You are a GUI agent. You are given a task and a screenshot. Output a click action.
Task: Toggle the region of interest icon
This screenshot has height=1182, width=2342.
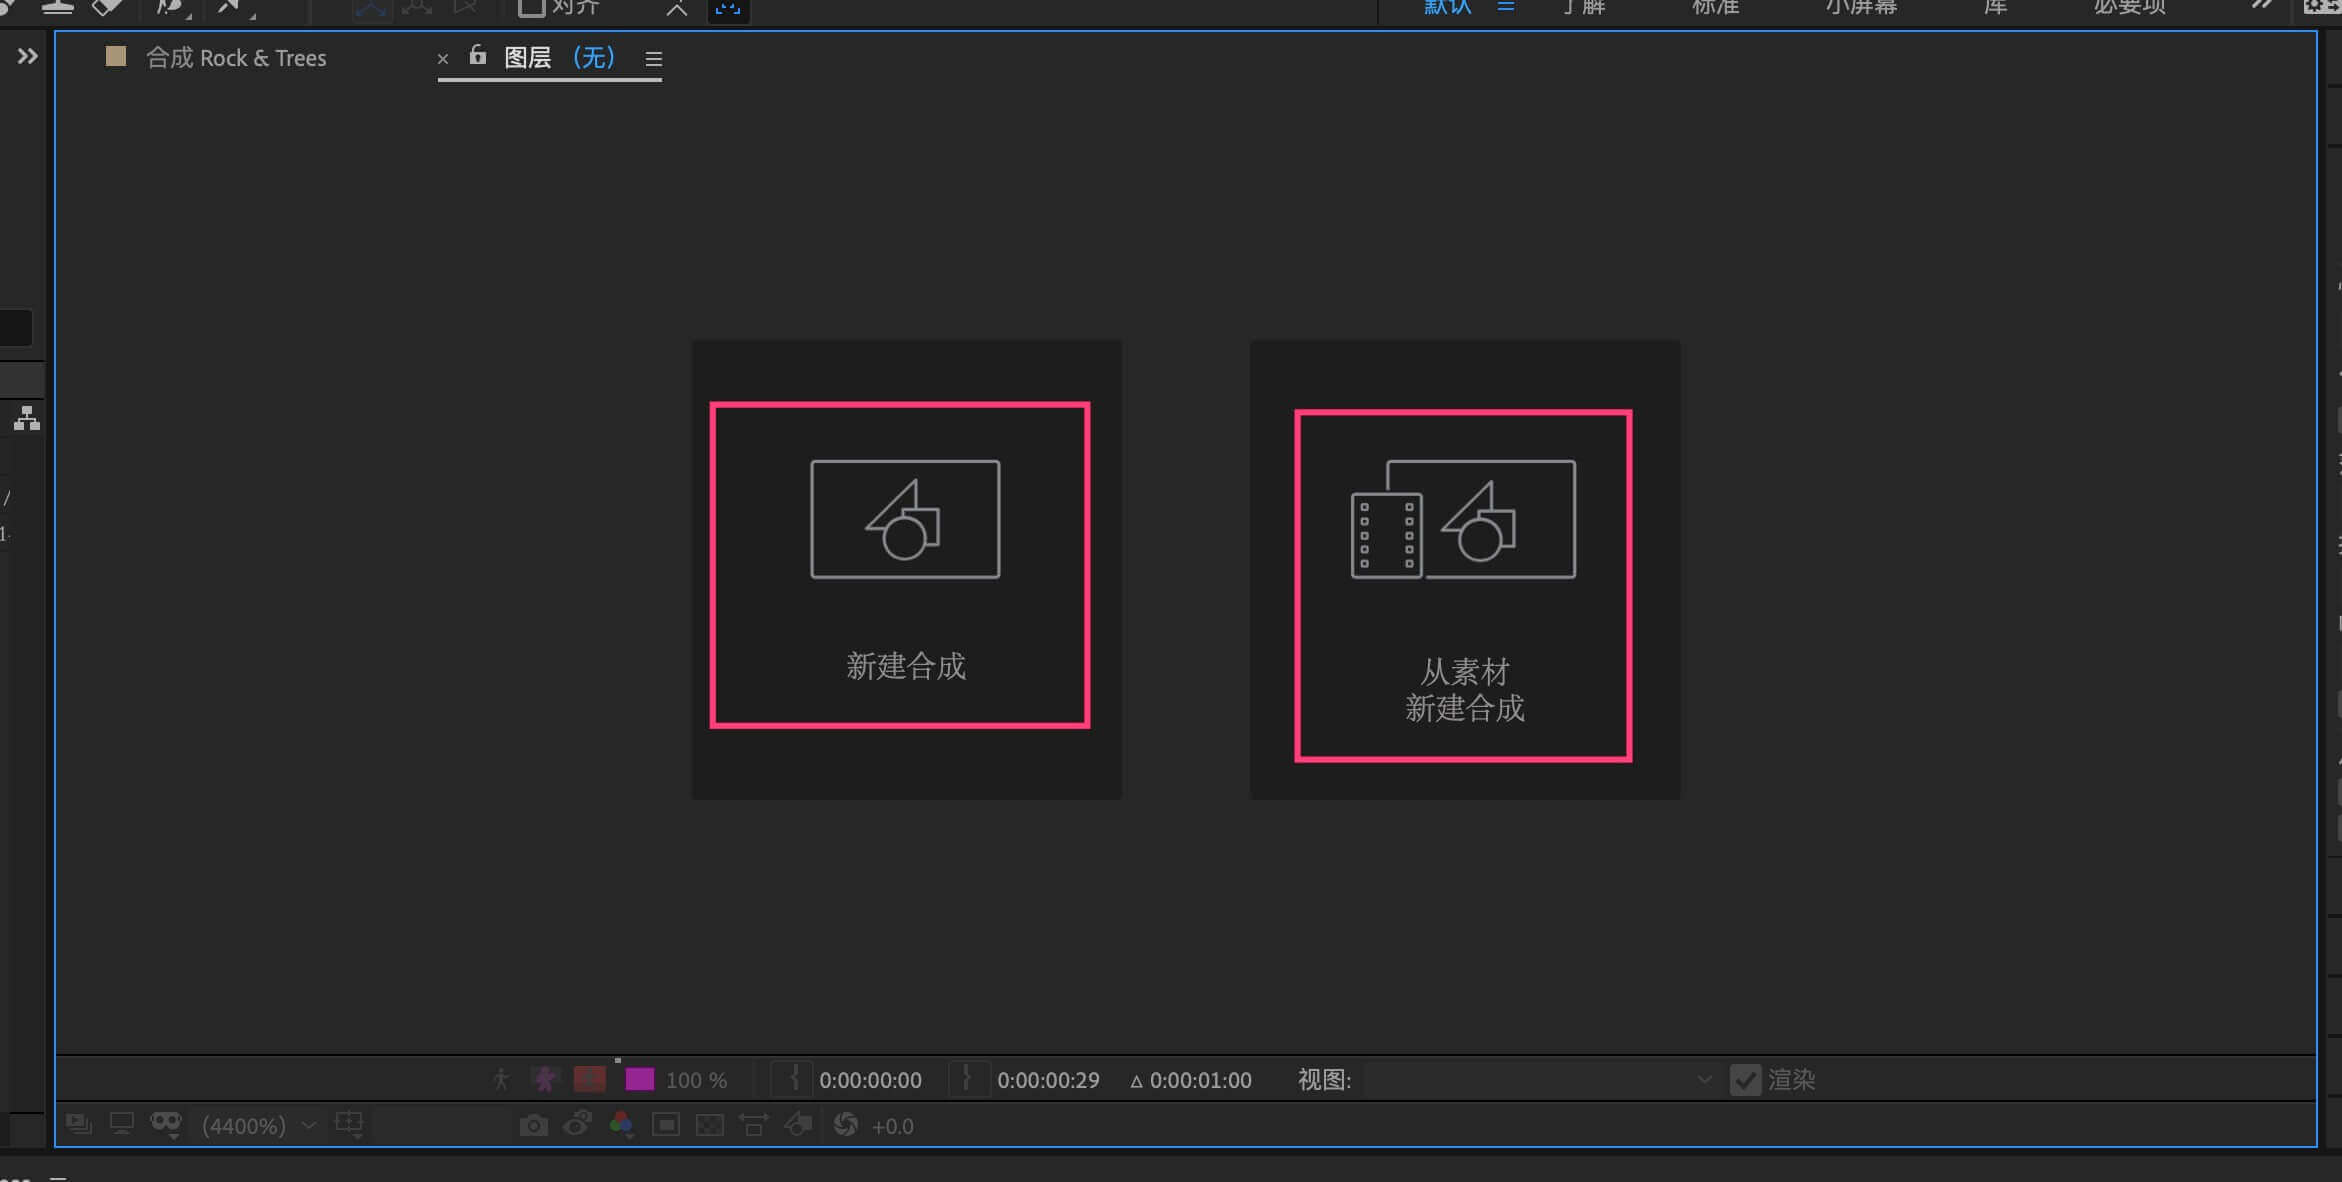click(666, 1126)
